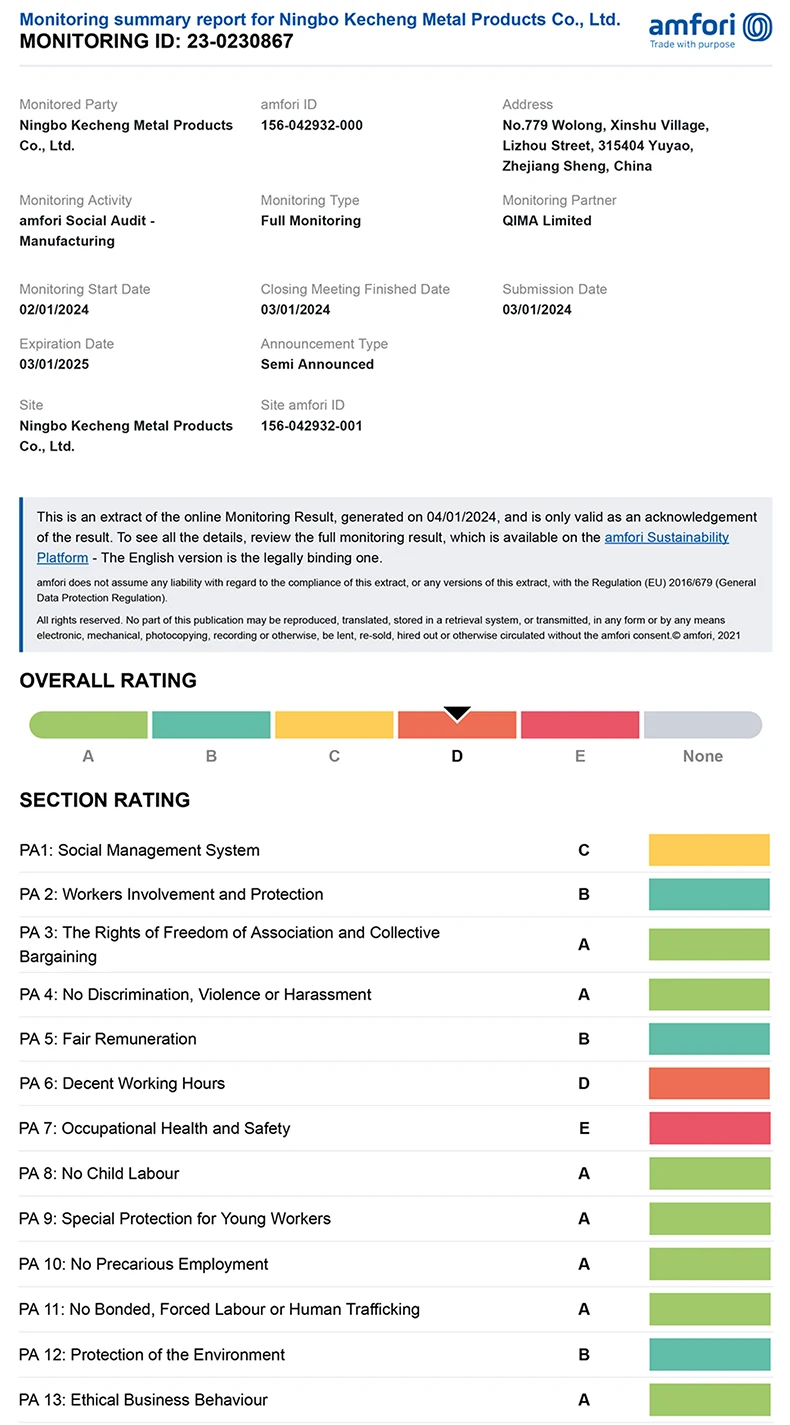Screen dimensions: 790x1425
Task: Click the teal swatch for PA 2 Workers Involvement
Action: pos(709,894)
